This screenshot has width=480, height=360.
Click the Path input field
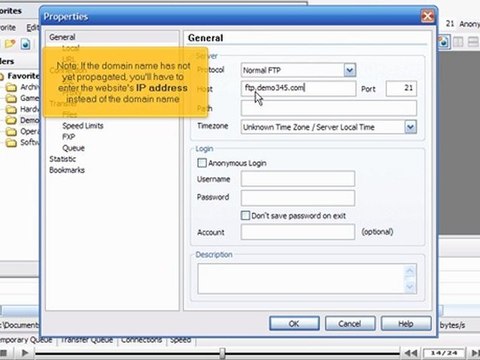point(329,108)
